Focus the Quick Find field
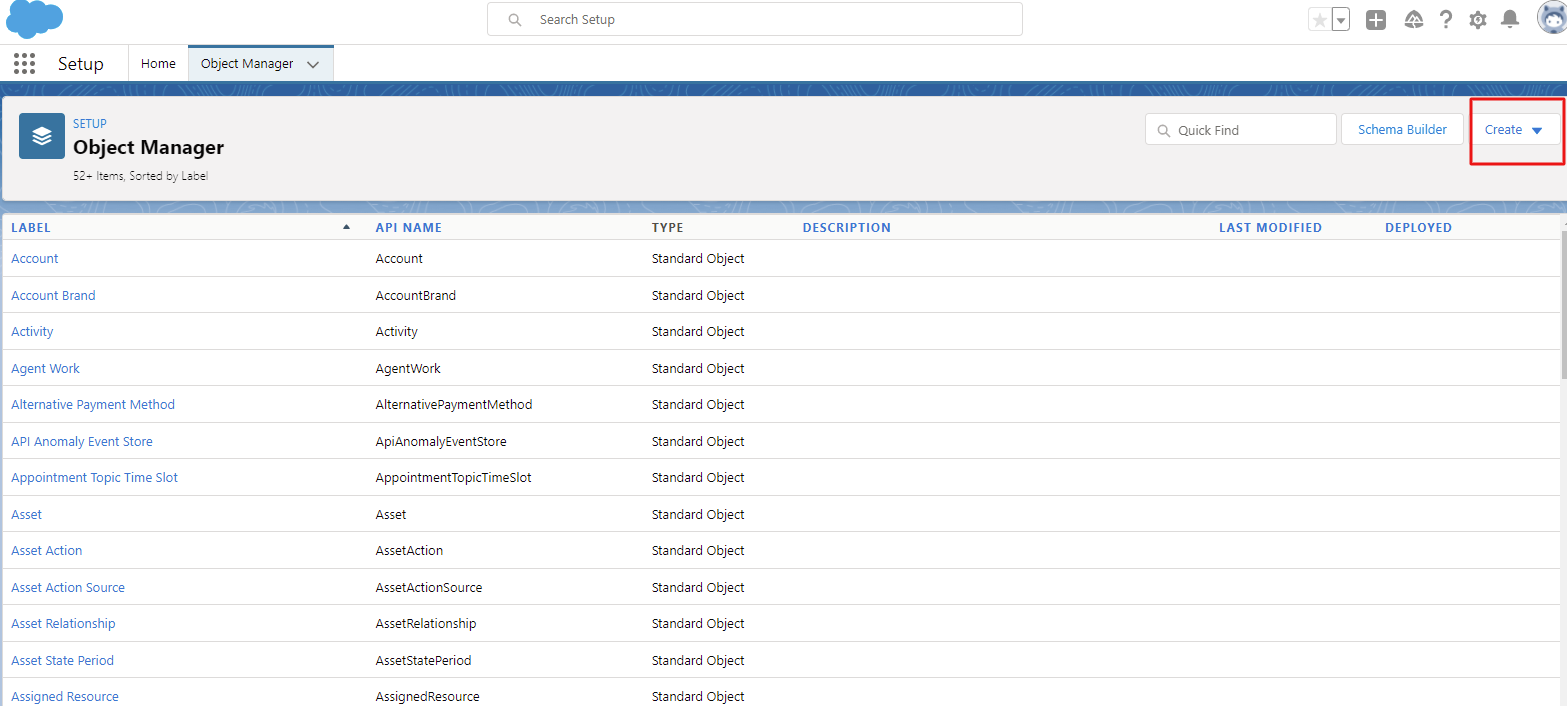 tap(1241, 130)
